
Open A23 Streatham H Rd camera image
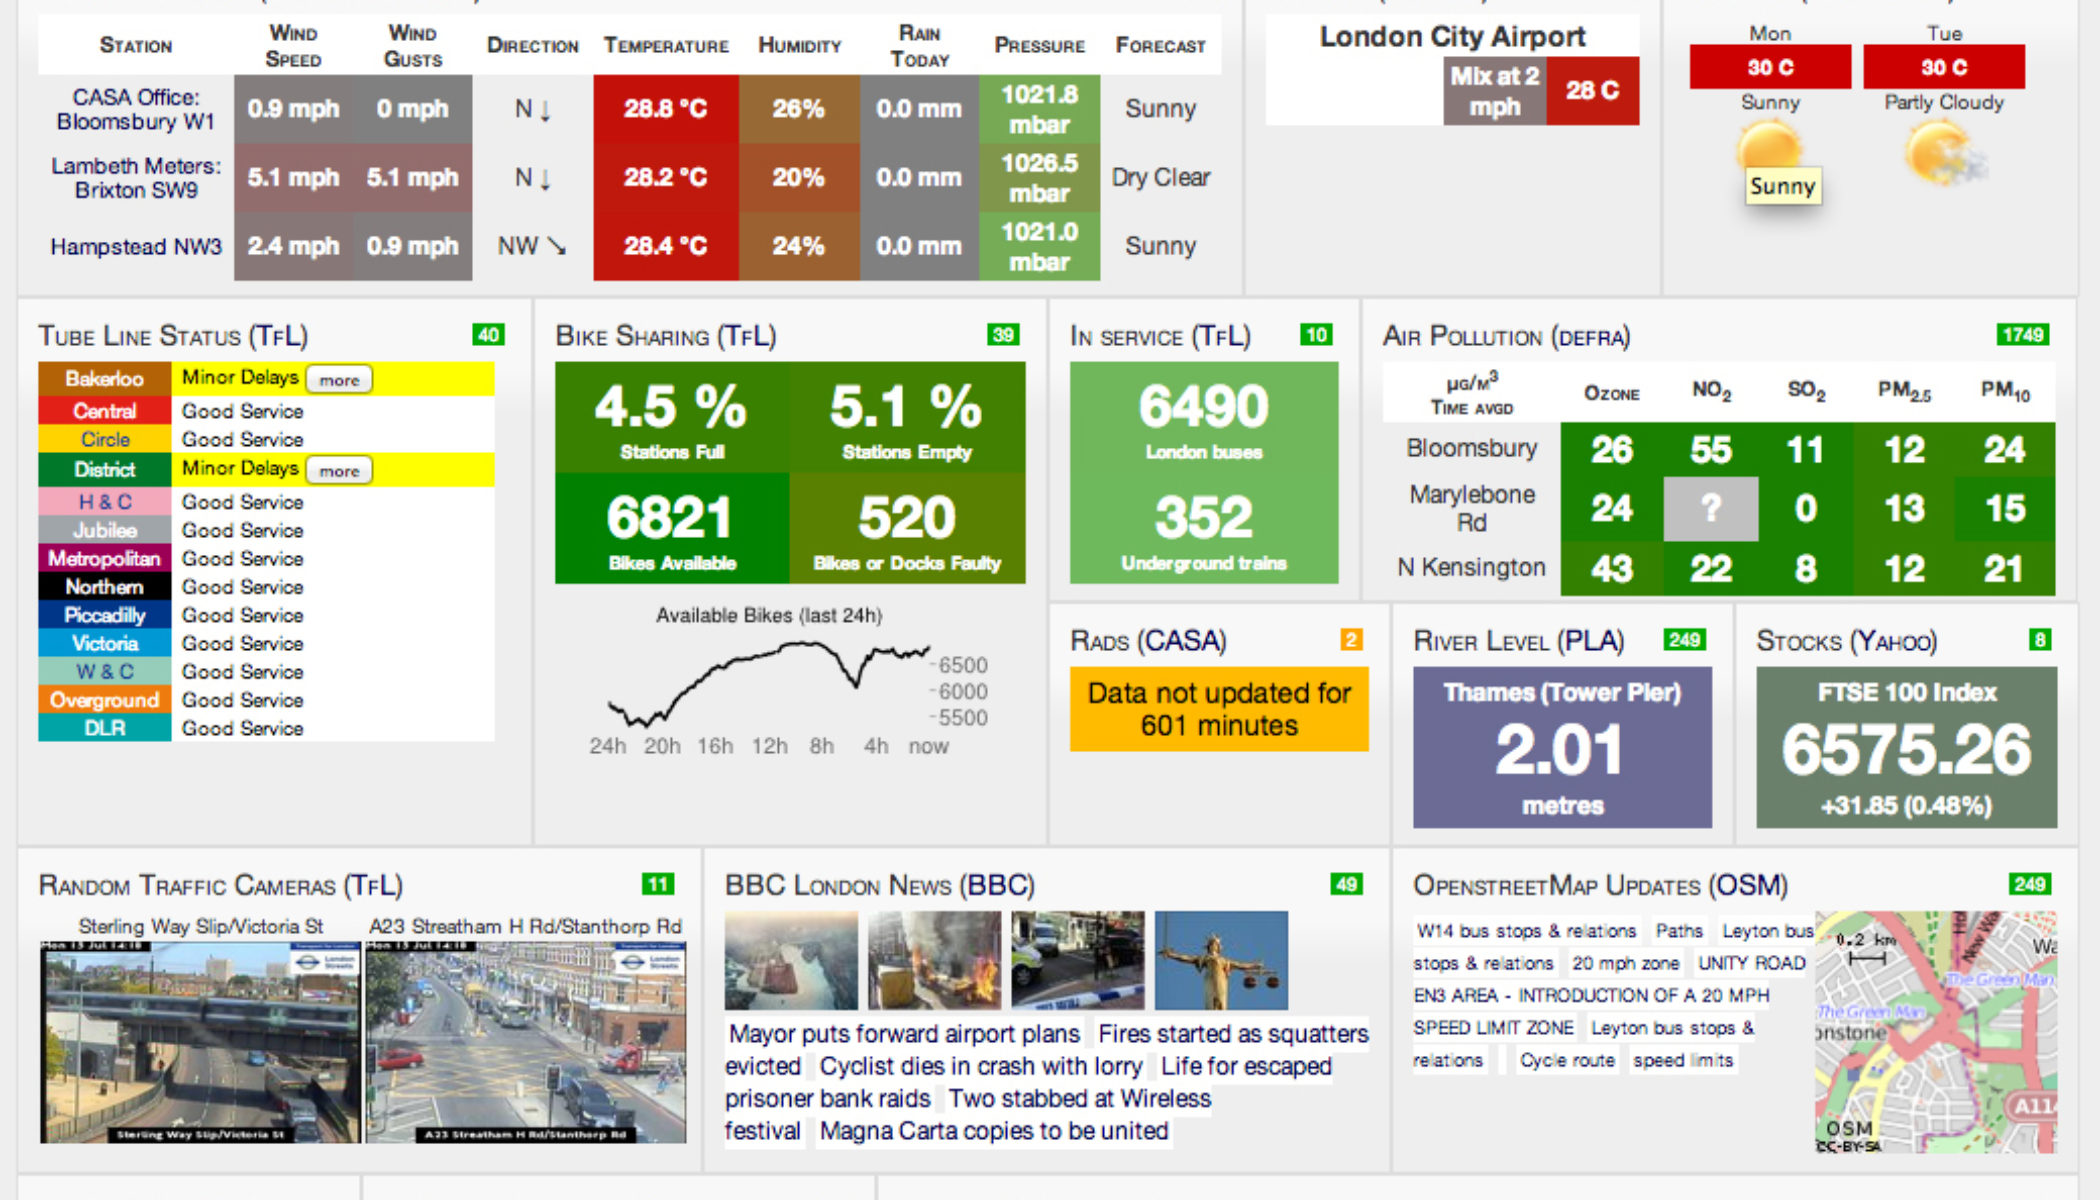(526, 1042)
